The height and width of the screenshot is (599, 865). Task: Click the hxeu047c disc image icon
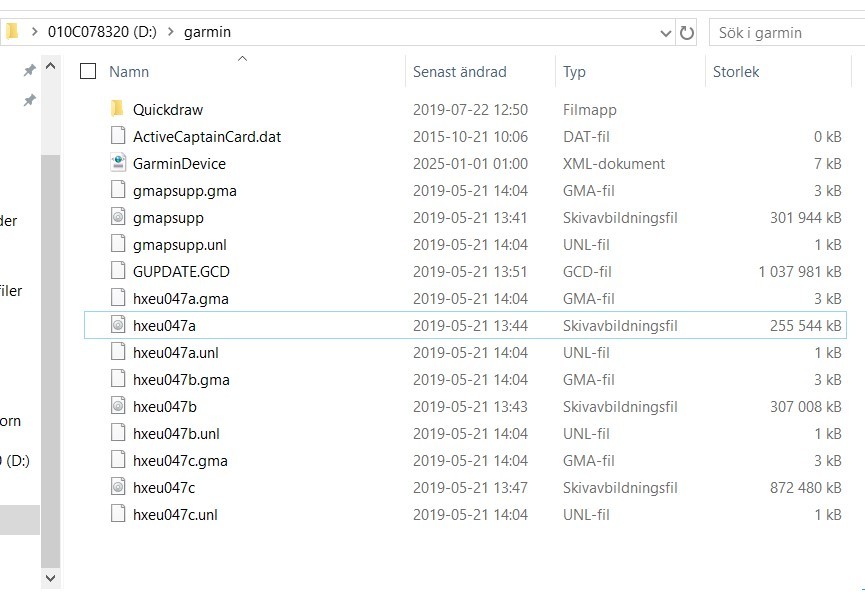click(118, 487)
